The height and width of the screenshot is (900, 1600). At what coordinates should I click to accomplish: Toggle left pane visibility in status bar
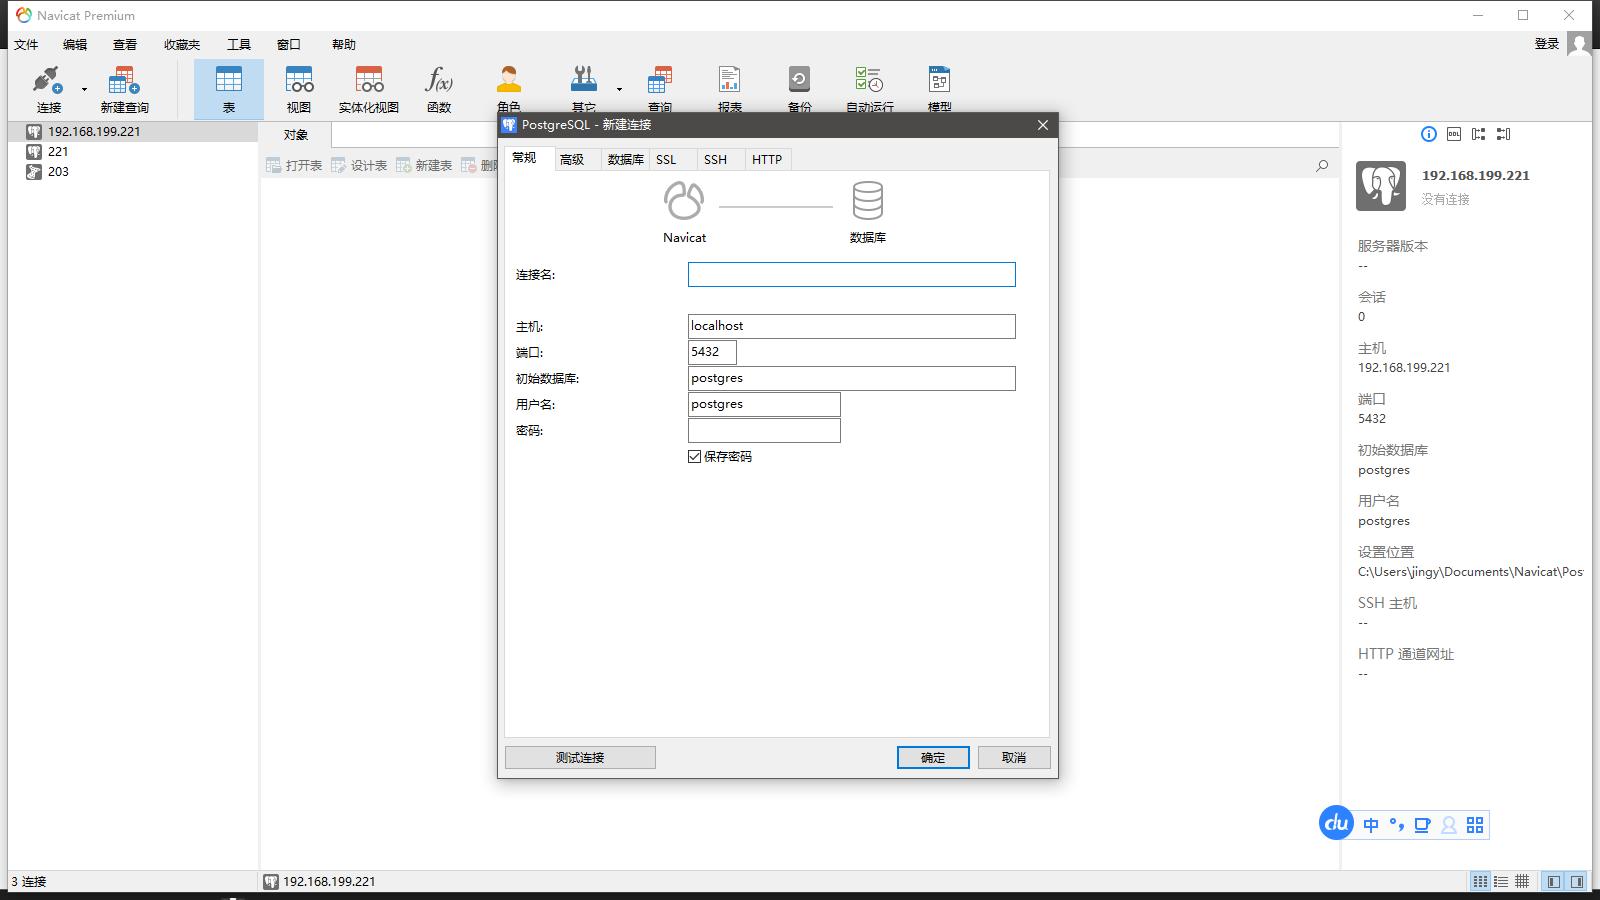point(1553,881)
